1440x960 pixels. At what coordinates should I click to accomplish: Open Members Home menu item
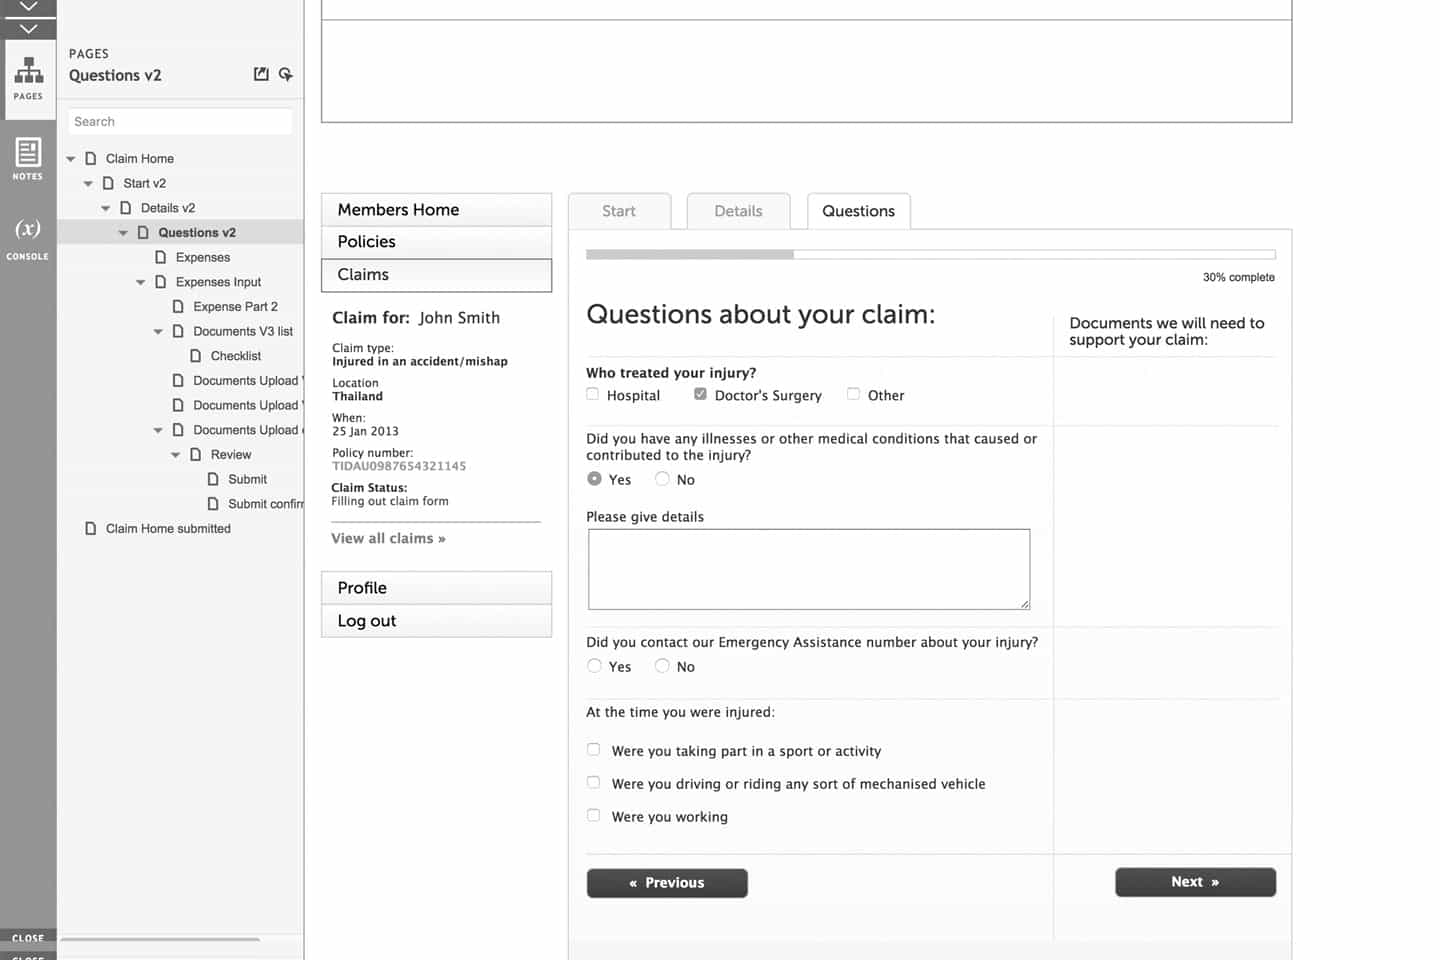(436, 209)
